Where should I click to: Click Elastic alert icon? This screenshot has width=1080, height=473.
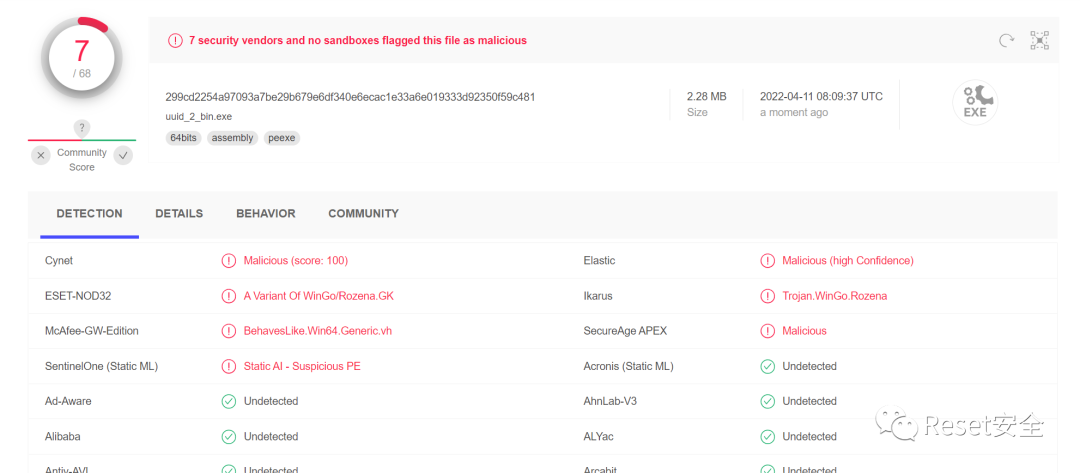pos(767,261)
